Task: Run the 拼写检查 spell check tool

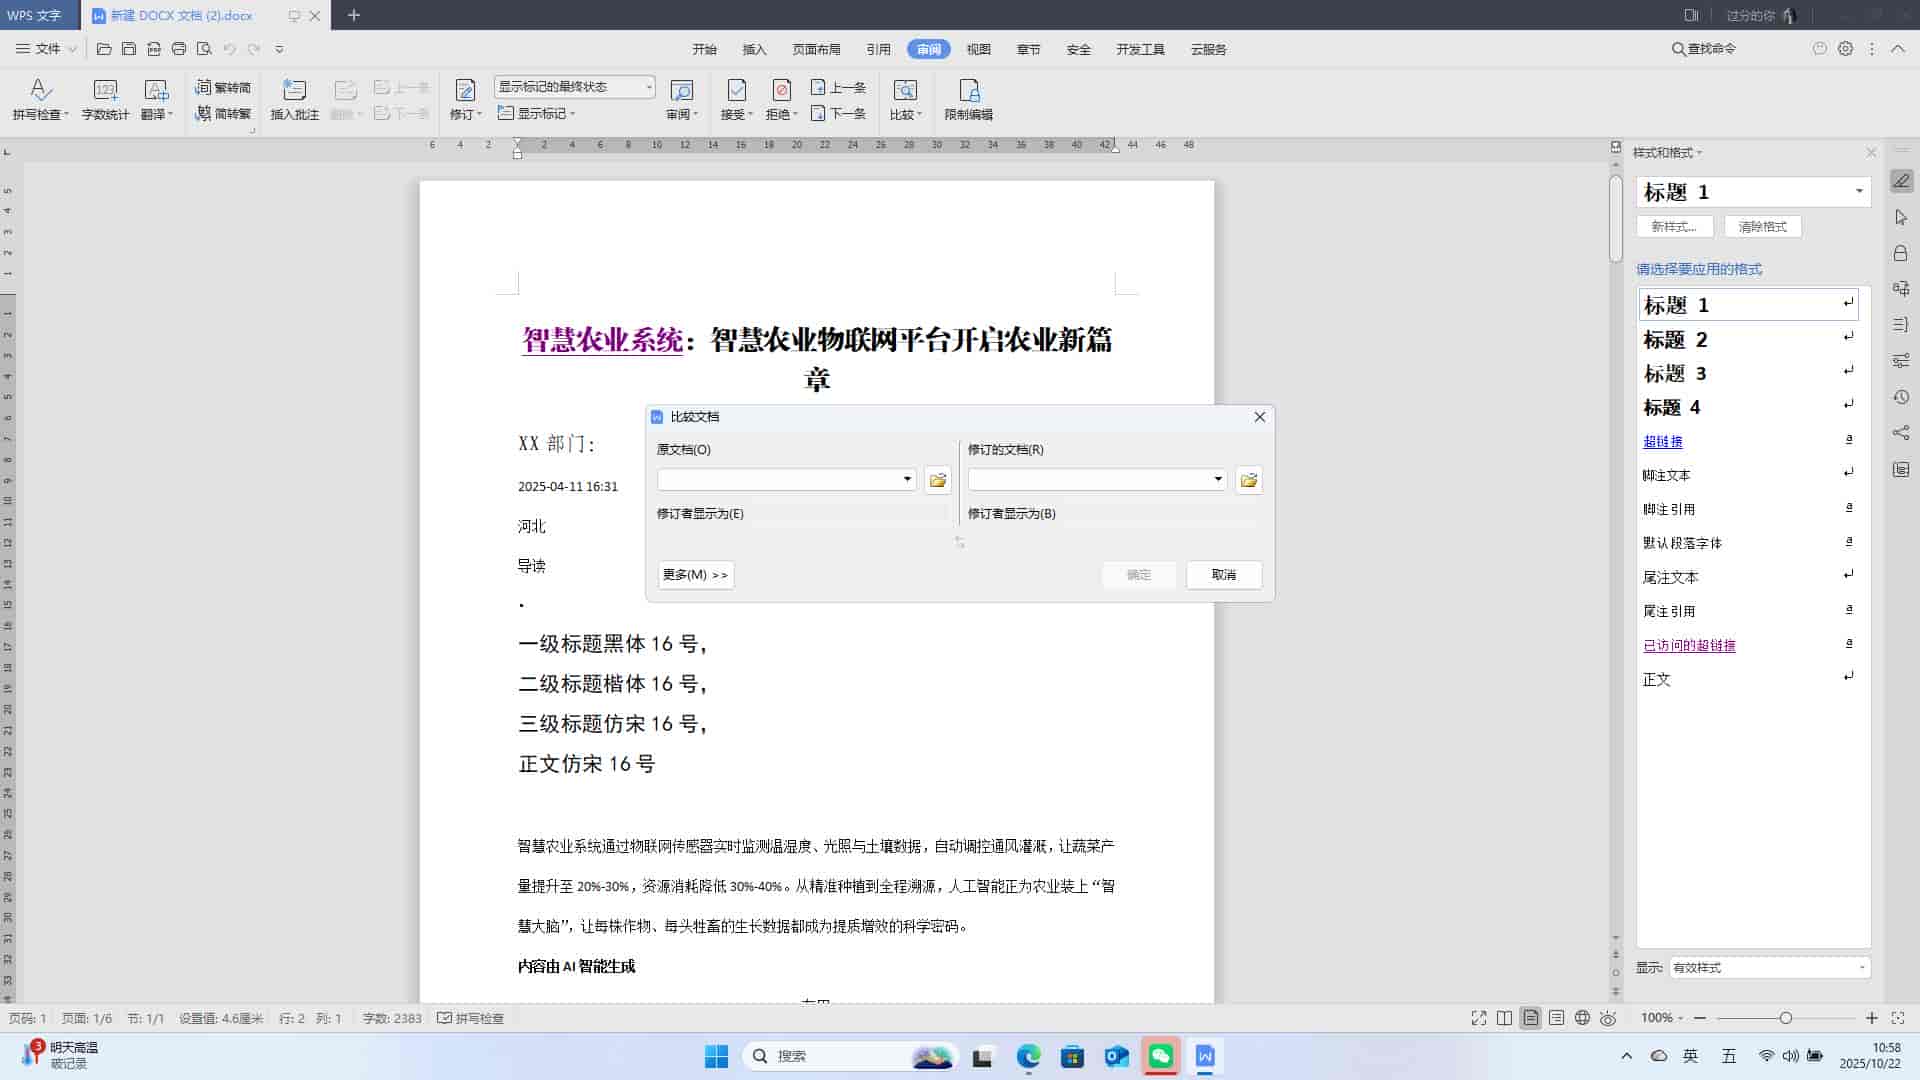Action: click(40, 100)
